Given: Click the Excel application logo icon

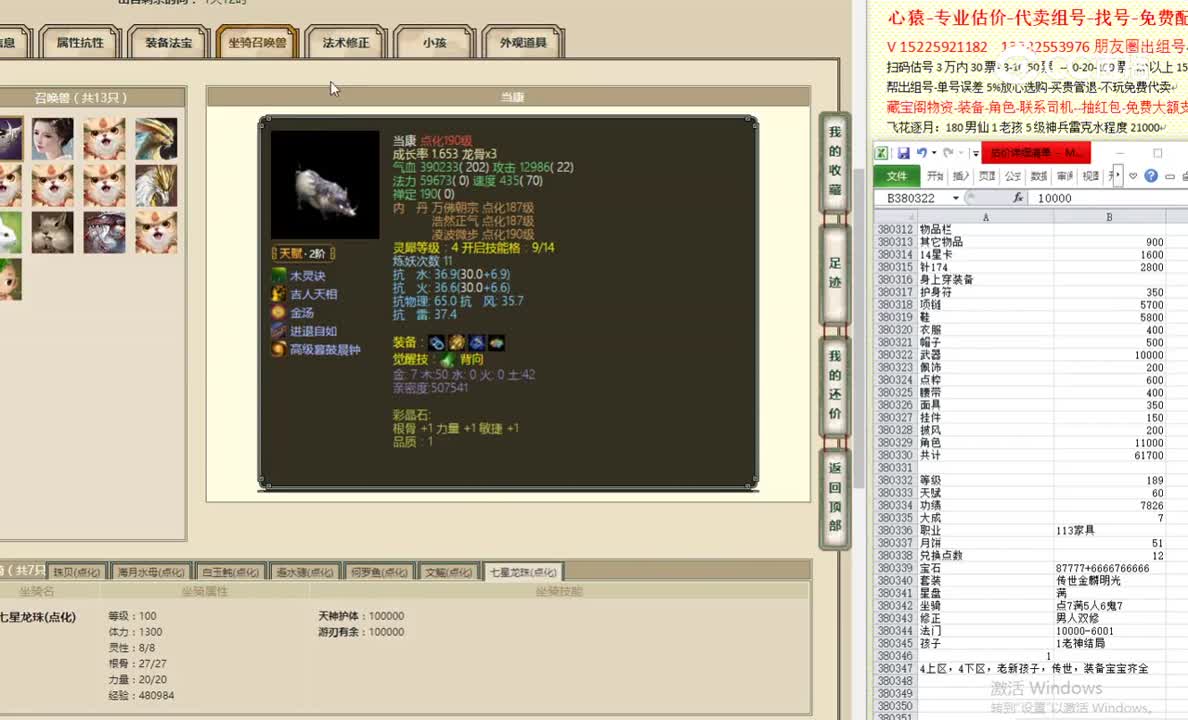Looking at the screenshot, I should click(x=882, y=153).
